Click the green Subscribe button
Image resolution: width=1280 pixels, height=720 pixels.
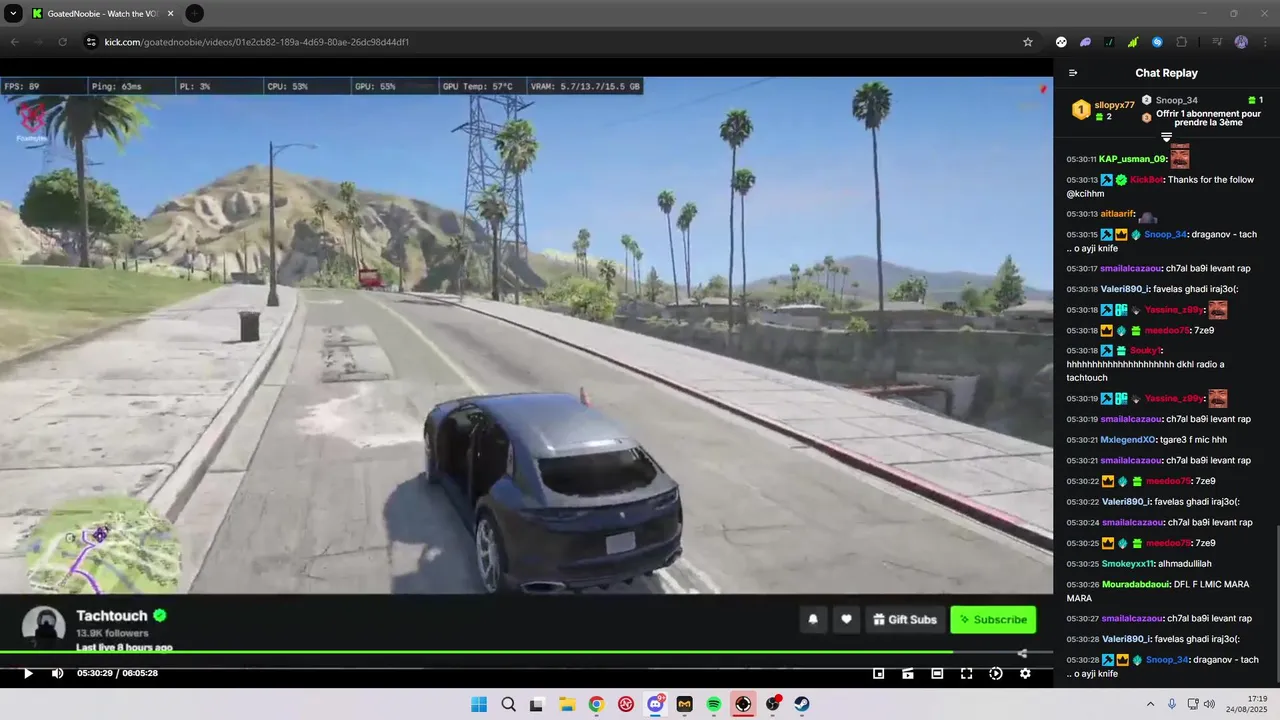pyautogui.click(x=993, y=620)
